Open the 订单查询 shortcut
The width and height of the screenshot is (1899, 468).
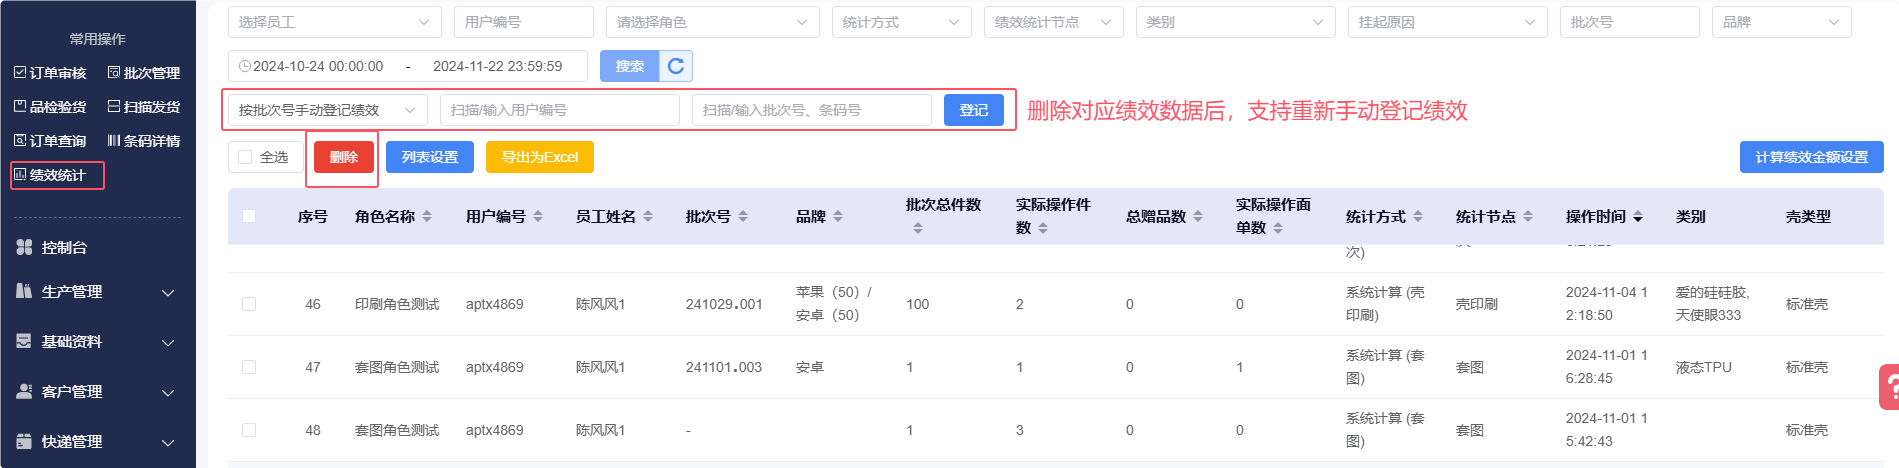(50, 141)
